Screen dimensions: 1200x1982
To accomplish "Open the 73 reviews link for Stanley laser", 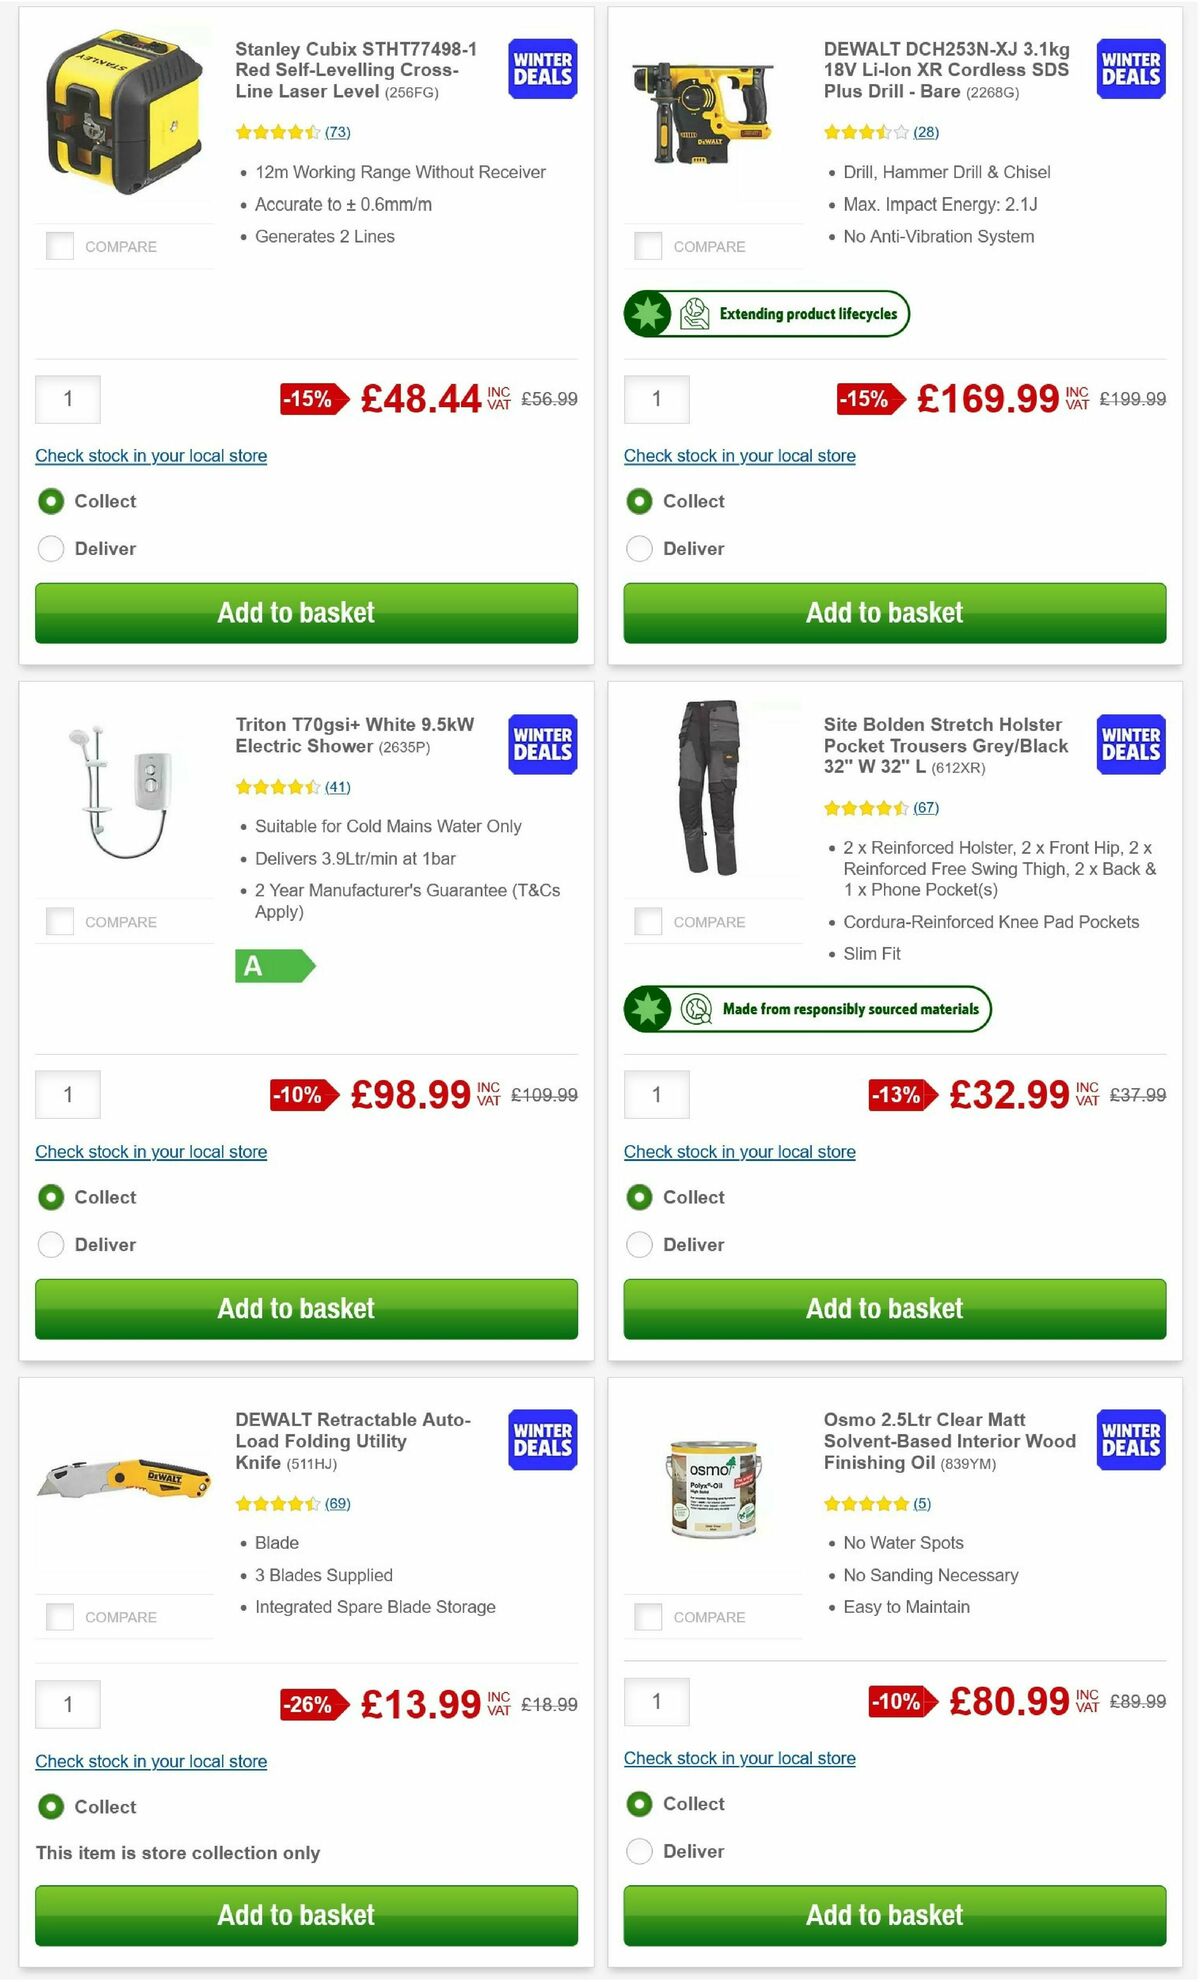I will tap(338, 132).
